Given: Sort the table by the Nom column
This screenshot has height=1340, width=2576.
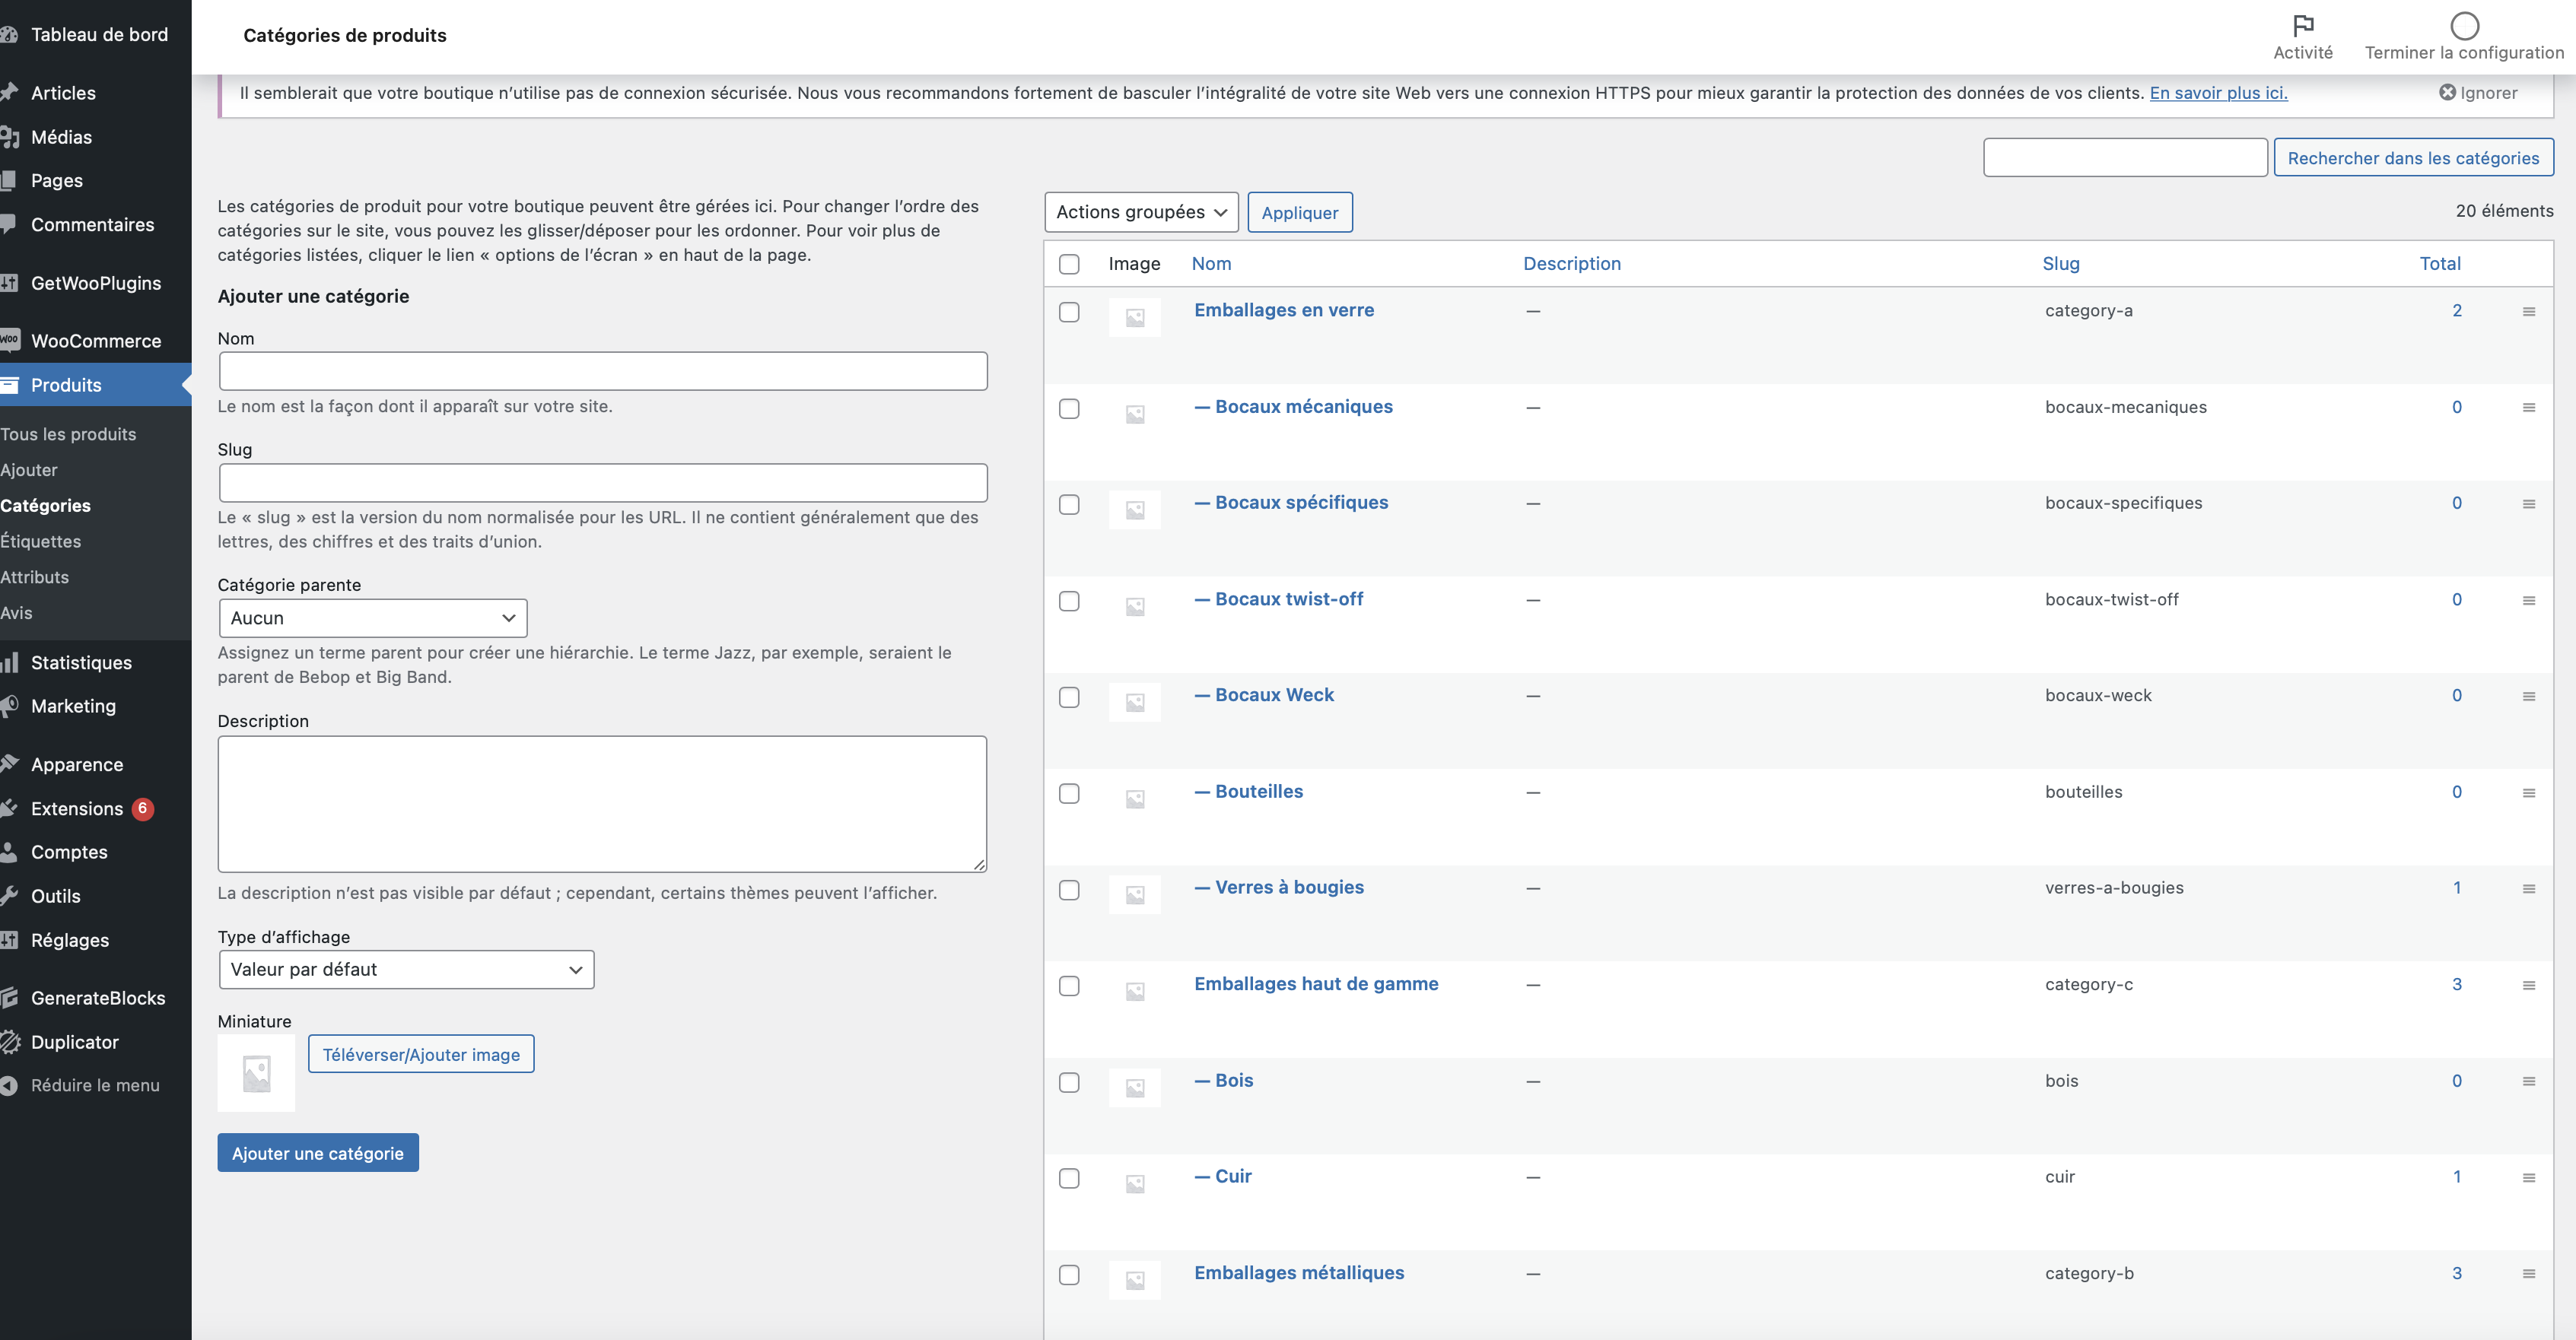Looking at the screenshot, I should (x=1211, y=264).
